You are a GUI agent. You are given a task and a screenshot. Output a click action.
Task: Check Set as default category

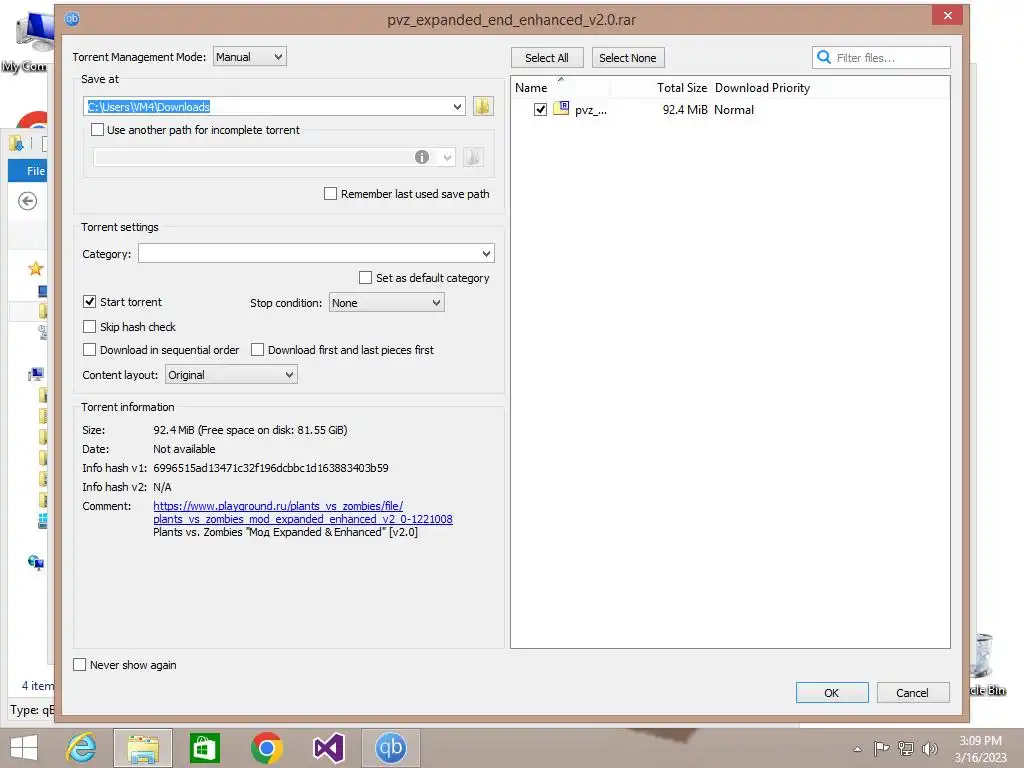[x=366, y=278]
